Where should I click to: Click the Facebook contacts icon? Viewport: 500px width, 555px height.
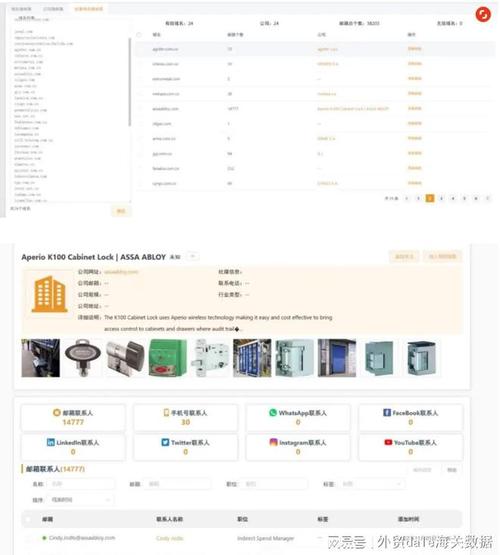(x=387, y=412)
